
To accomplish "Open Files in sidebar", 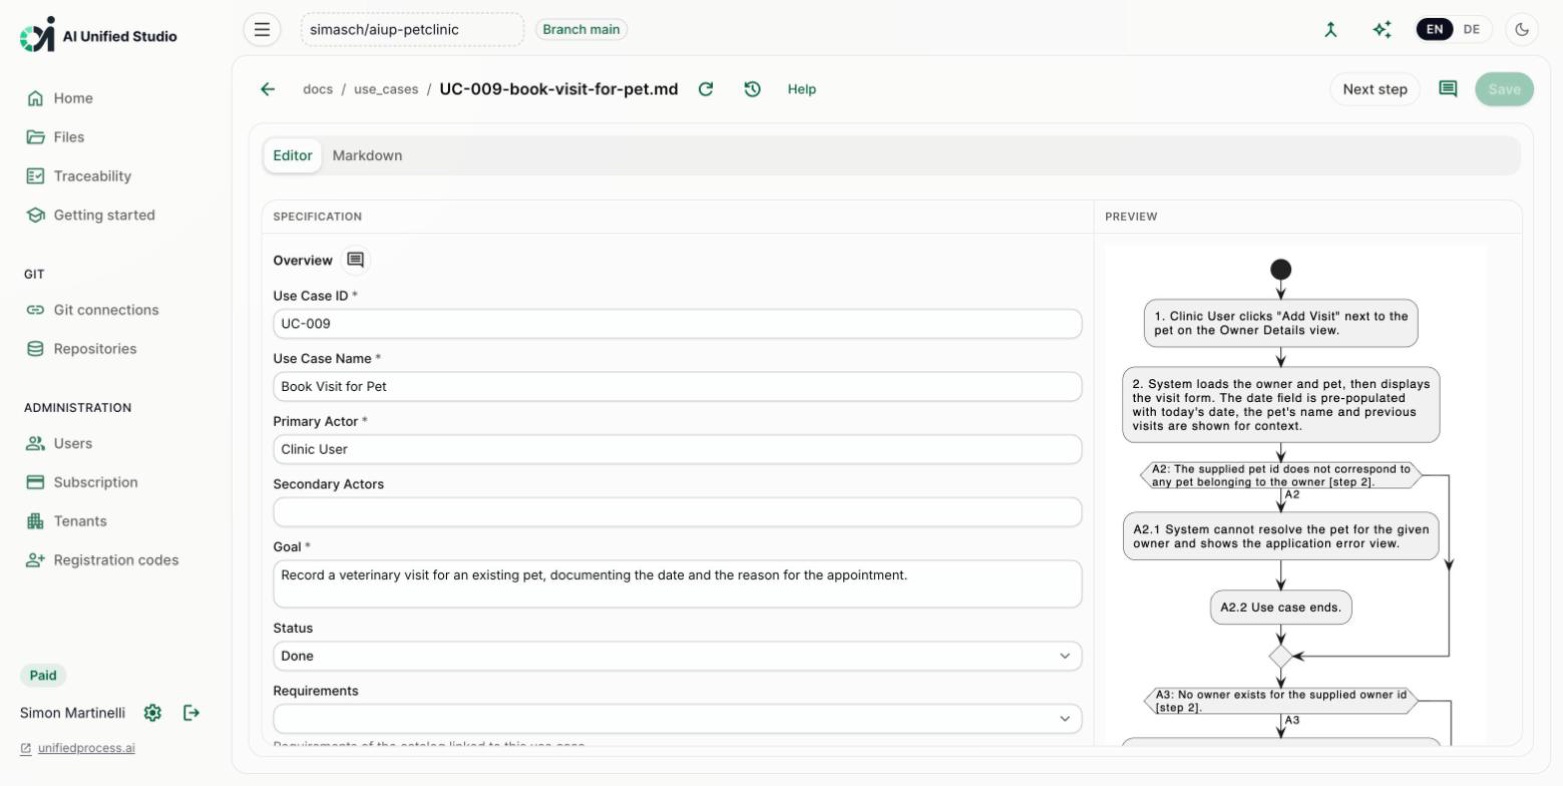I will pos(69,137).
